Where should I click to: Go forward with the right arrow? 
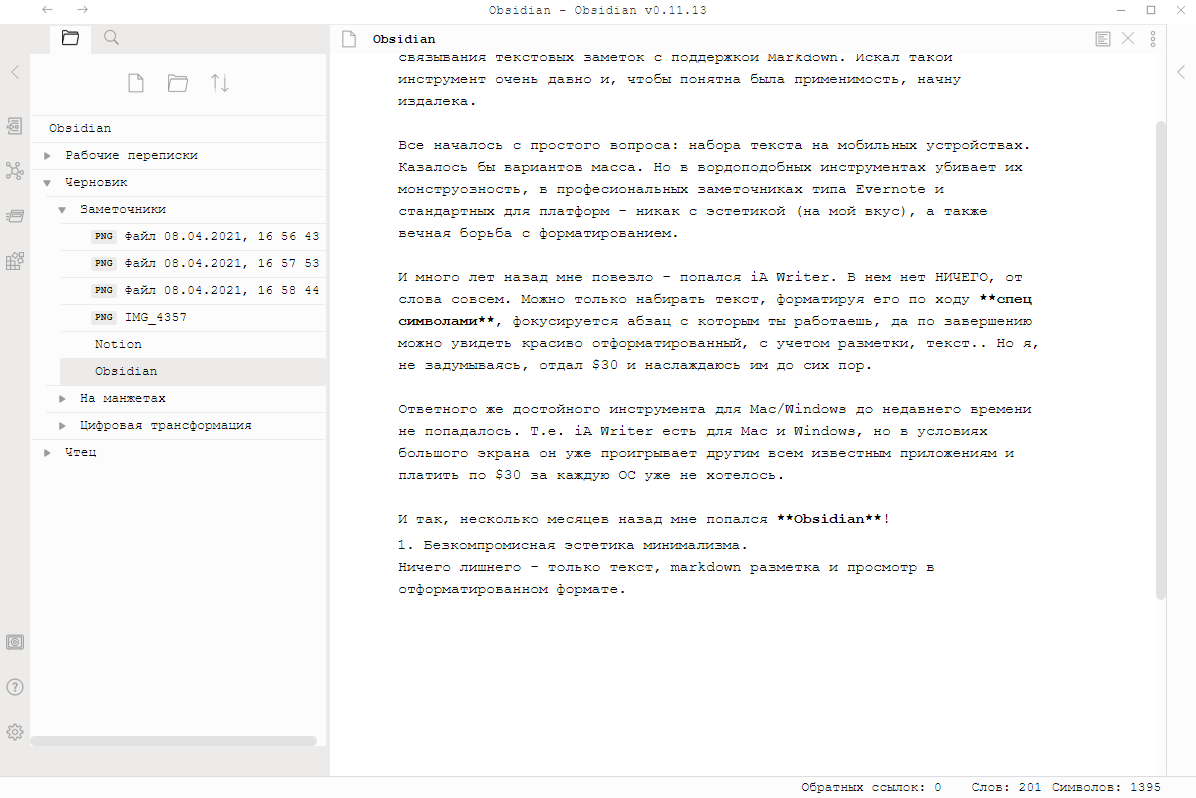(x=82, y=10)
